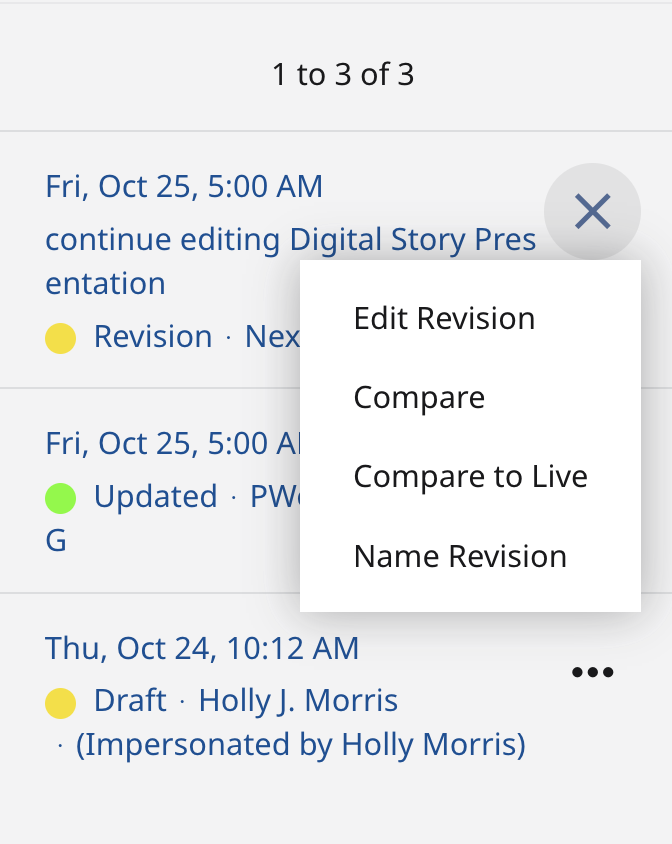Click the Holly J. Morris author name
The width and height of the screenshot is (672, 844).
[x=298, y=700]
